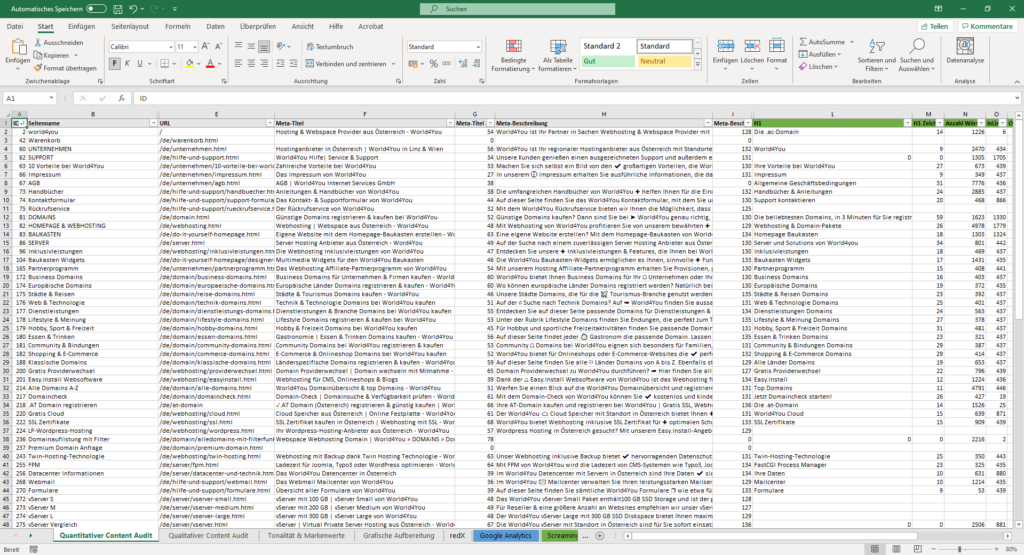1024x555 pixels.
Task: Expand the AutoSumme dropdown arrow
Action: coord(851,42)
